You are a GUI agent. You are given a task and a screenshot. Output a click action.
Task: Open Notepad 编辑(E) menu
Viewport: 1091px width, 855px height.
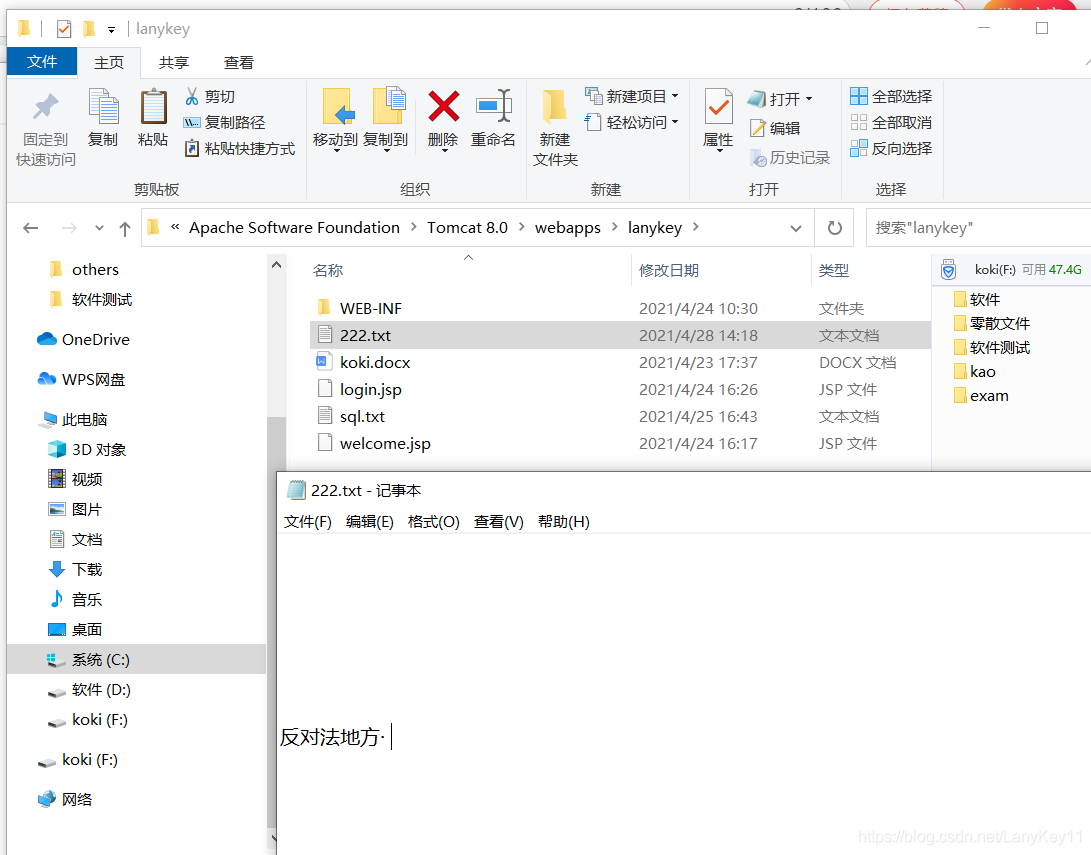[369, 522]
